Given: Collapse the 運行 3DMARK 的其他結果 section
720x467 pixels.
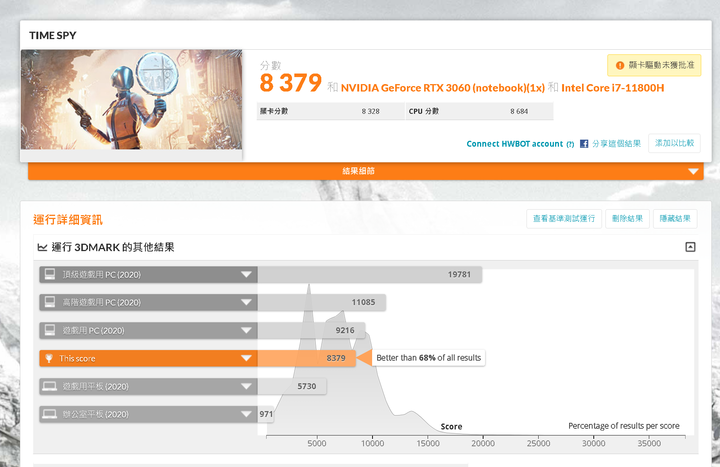Looking at the screenshot, I should click(690, 247).
